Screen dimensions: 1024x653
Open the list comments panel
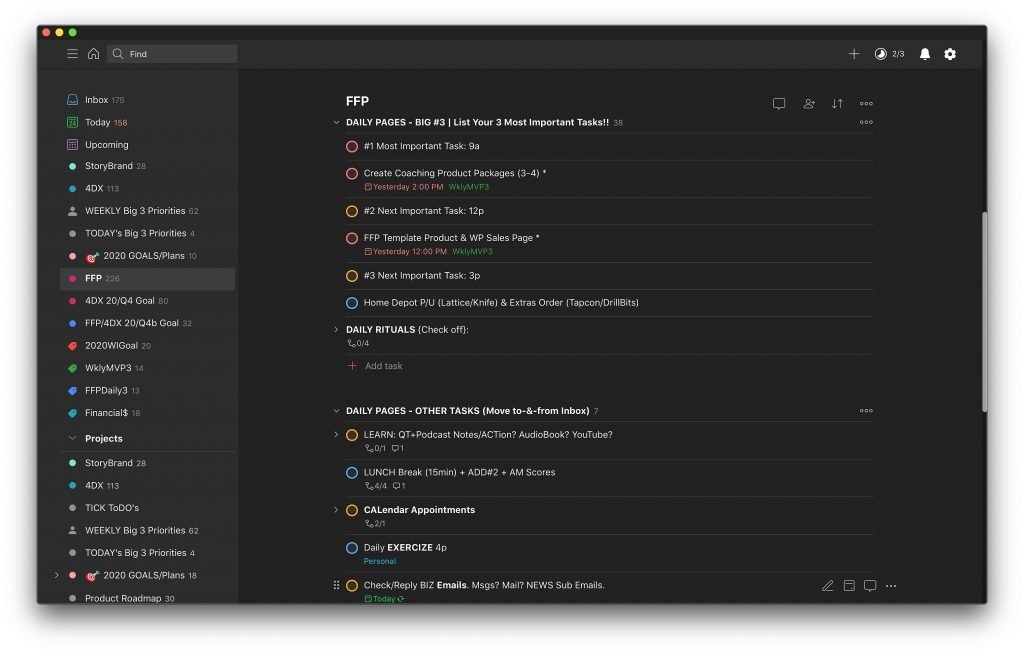click(779, 103)
